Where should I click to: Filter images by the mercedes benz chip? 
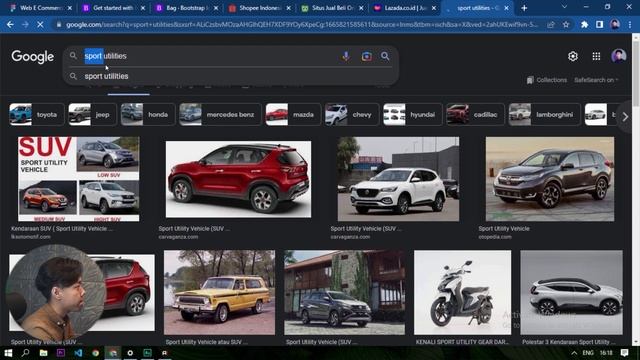pyautogui.click(x=220, y=115)
